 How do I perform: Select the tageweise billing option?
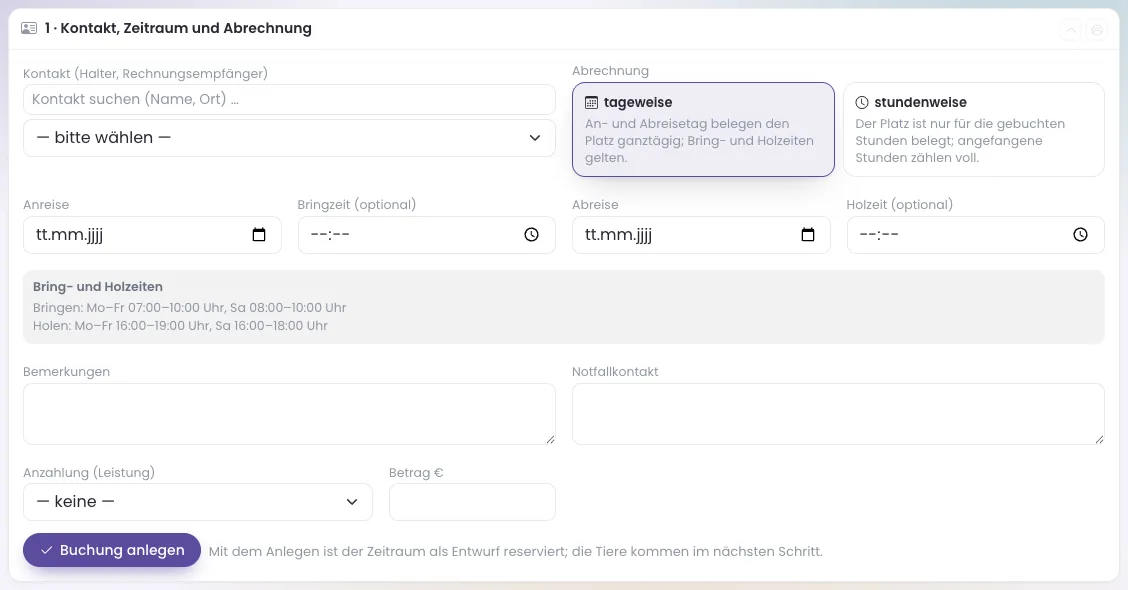click(703, 130)
